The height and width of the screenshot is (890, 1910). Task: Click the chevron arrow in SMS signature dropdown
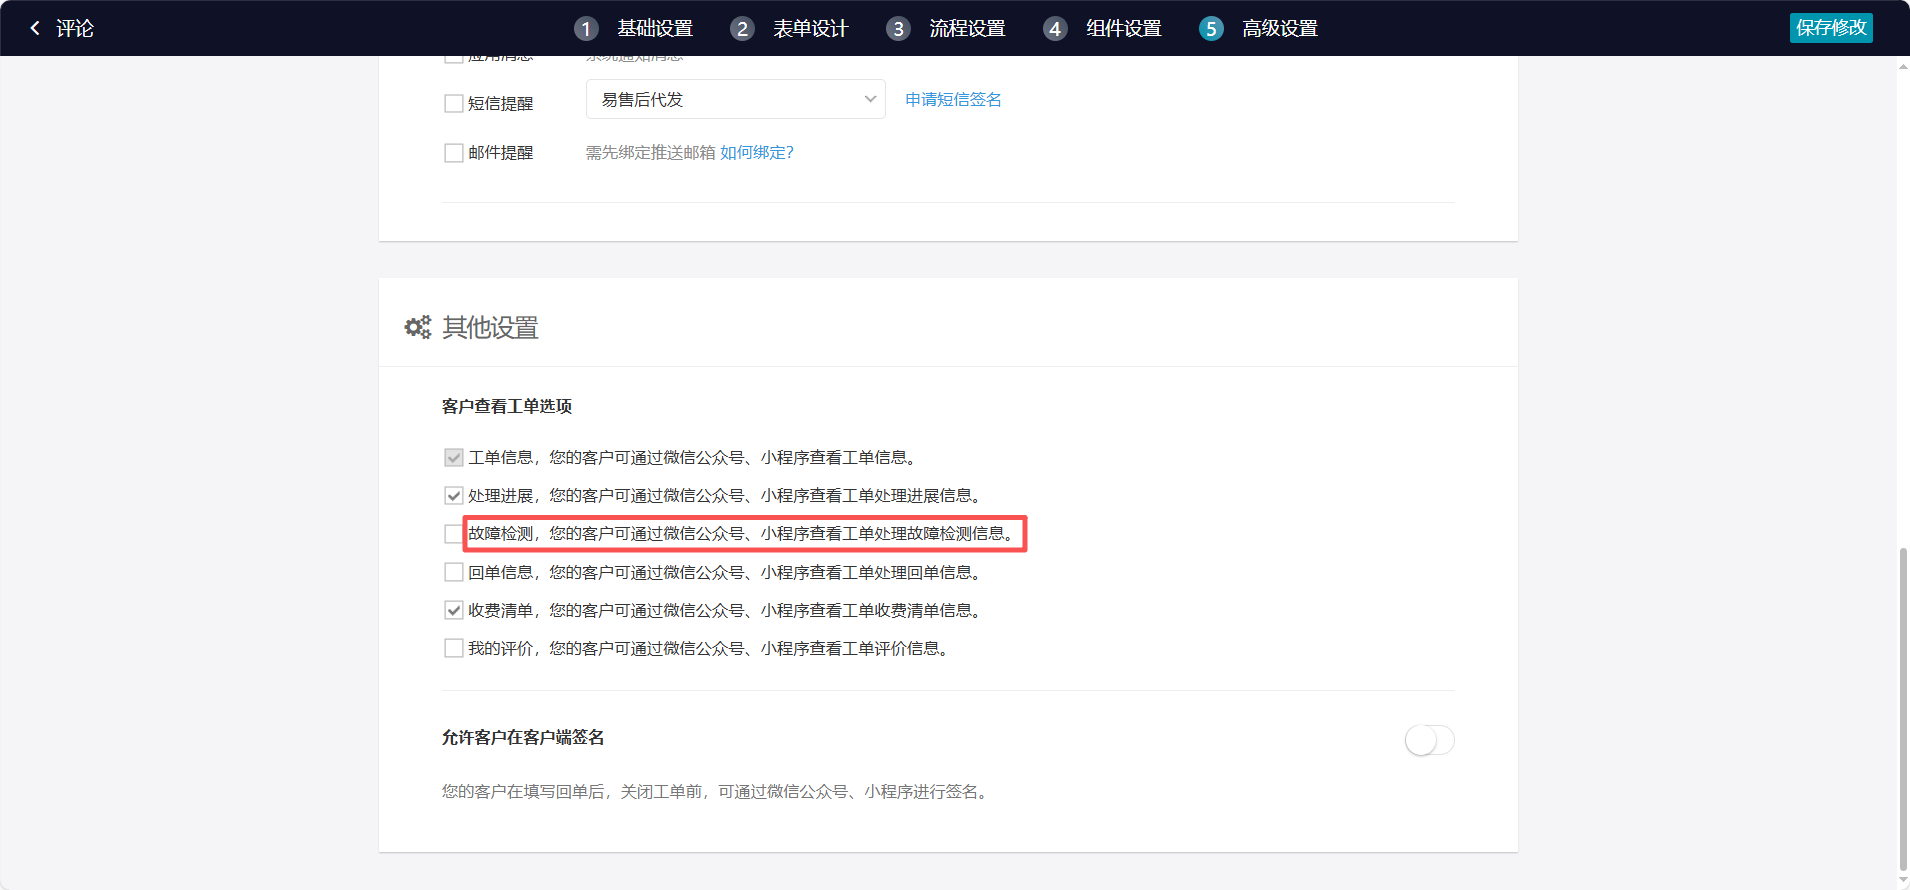870,99
